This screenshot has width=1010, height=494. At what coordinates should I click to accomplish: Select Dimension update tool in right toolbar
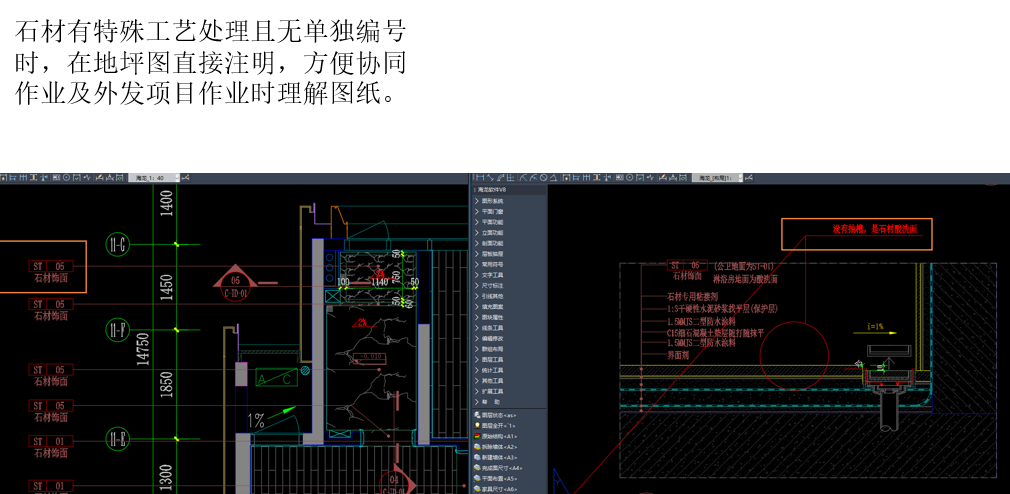coord(683,178)
